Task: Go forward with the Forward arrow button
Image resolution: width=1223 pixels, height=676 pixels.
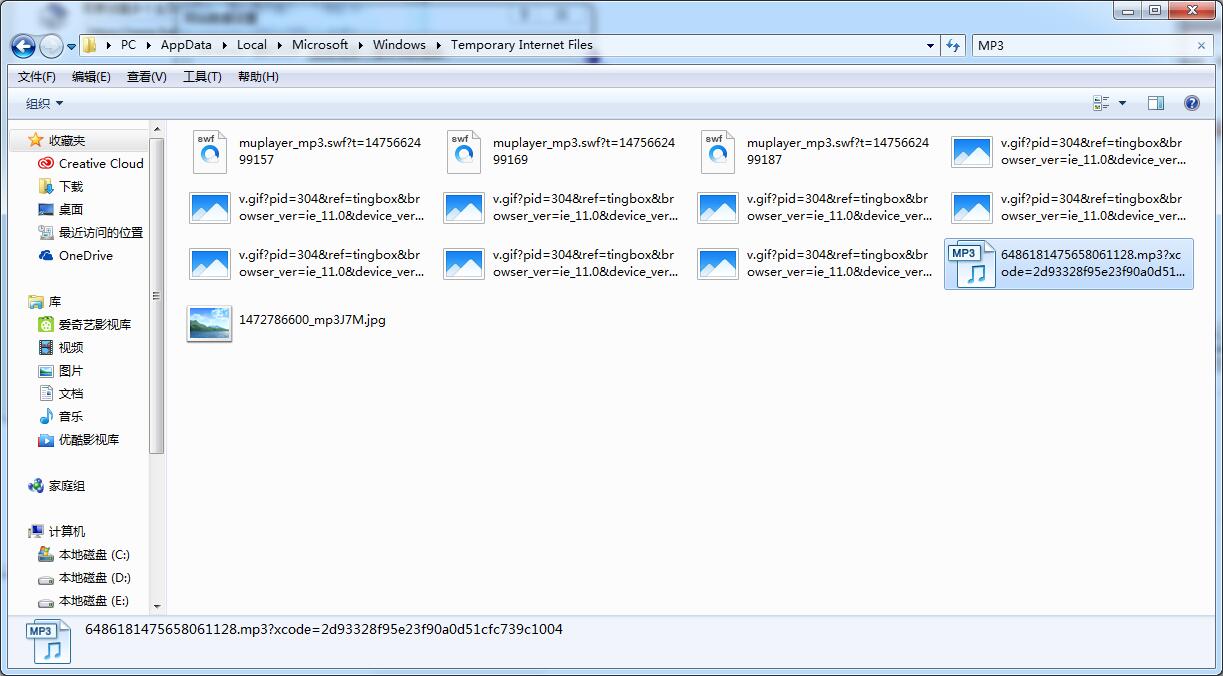Action: pos(51,46)
